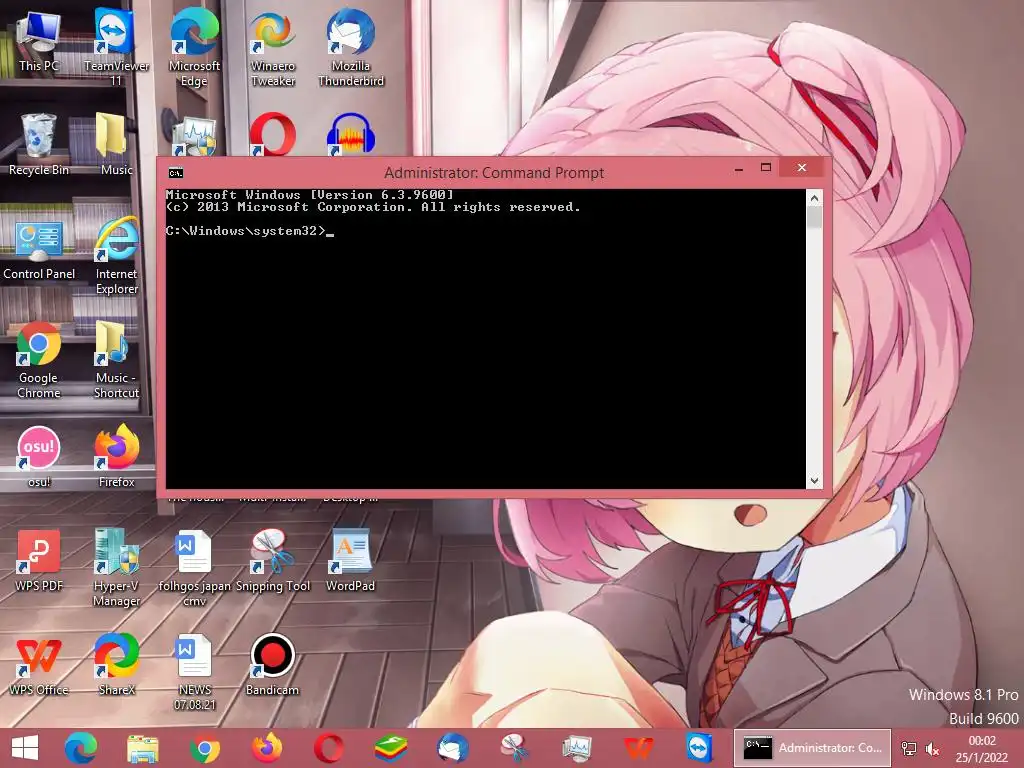The image size is (1024, 768).
Task: Click the Command Prompt scrollbar thumb
Action: point(814,217)
